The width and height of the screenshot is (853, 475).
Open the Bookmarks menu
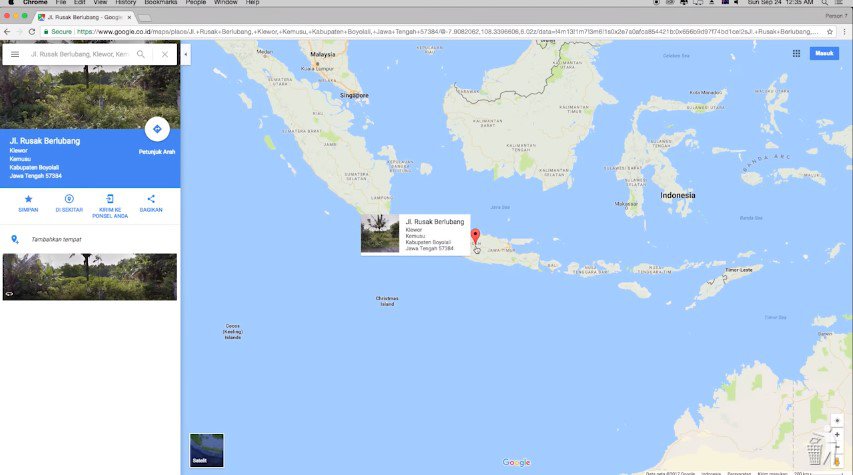tap(160, 3)
